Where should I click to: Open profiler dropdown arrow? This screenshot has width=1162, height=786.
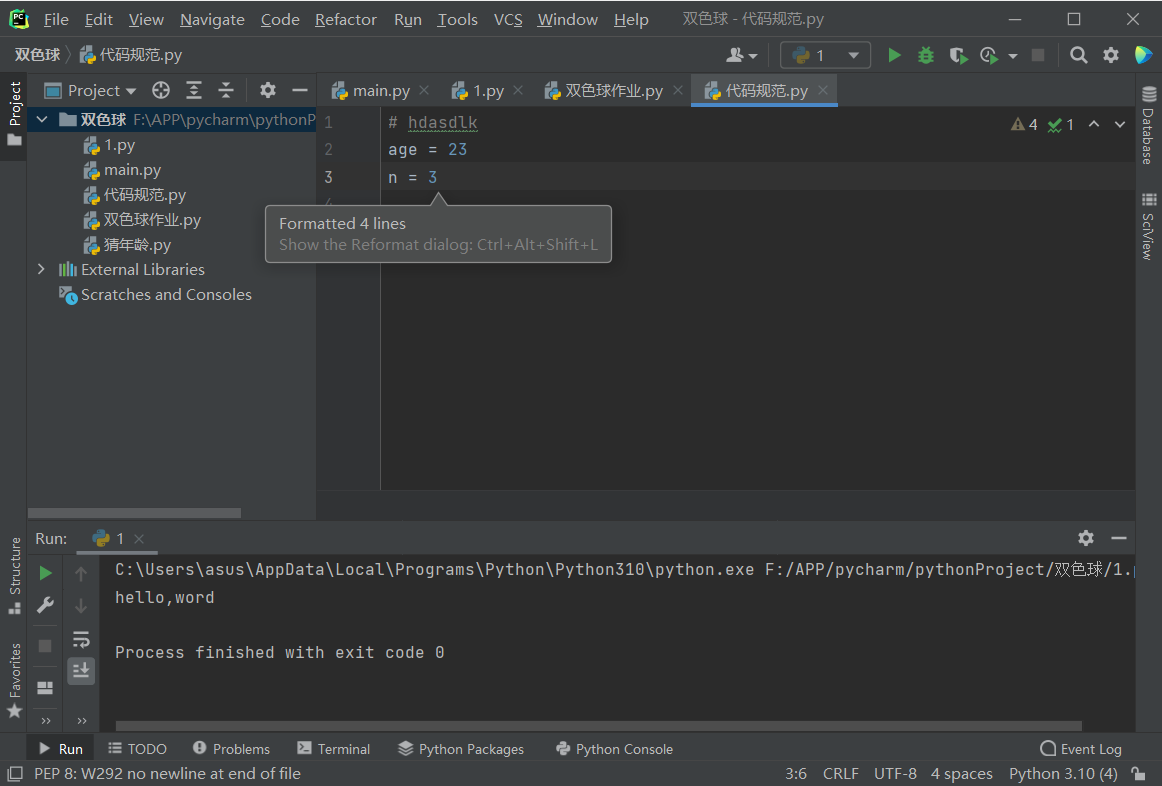coord(1013,56)
